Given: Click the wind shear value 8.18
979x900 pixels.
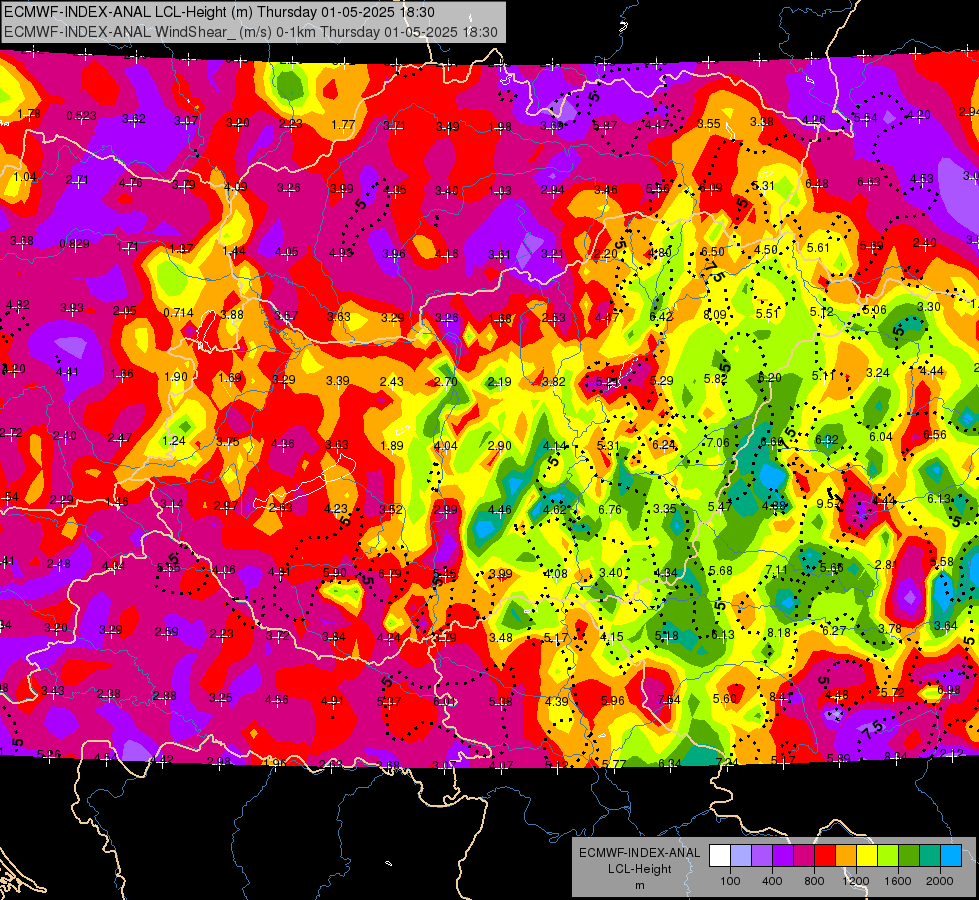Looking at the screenshot, I should pyautogui.click(x=779, y=633).
